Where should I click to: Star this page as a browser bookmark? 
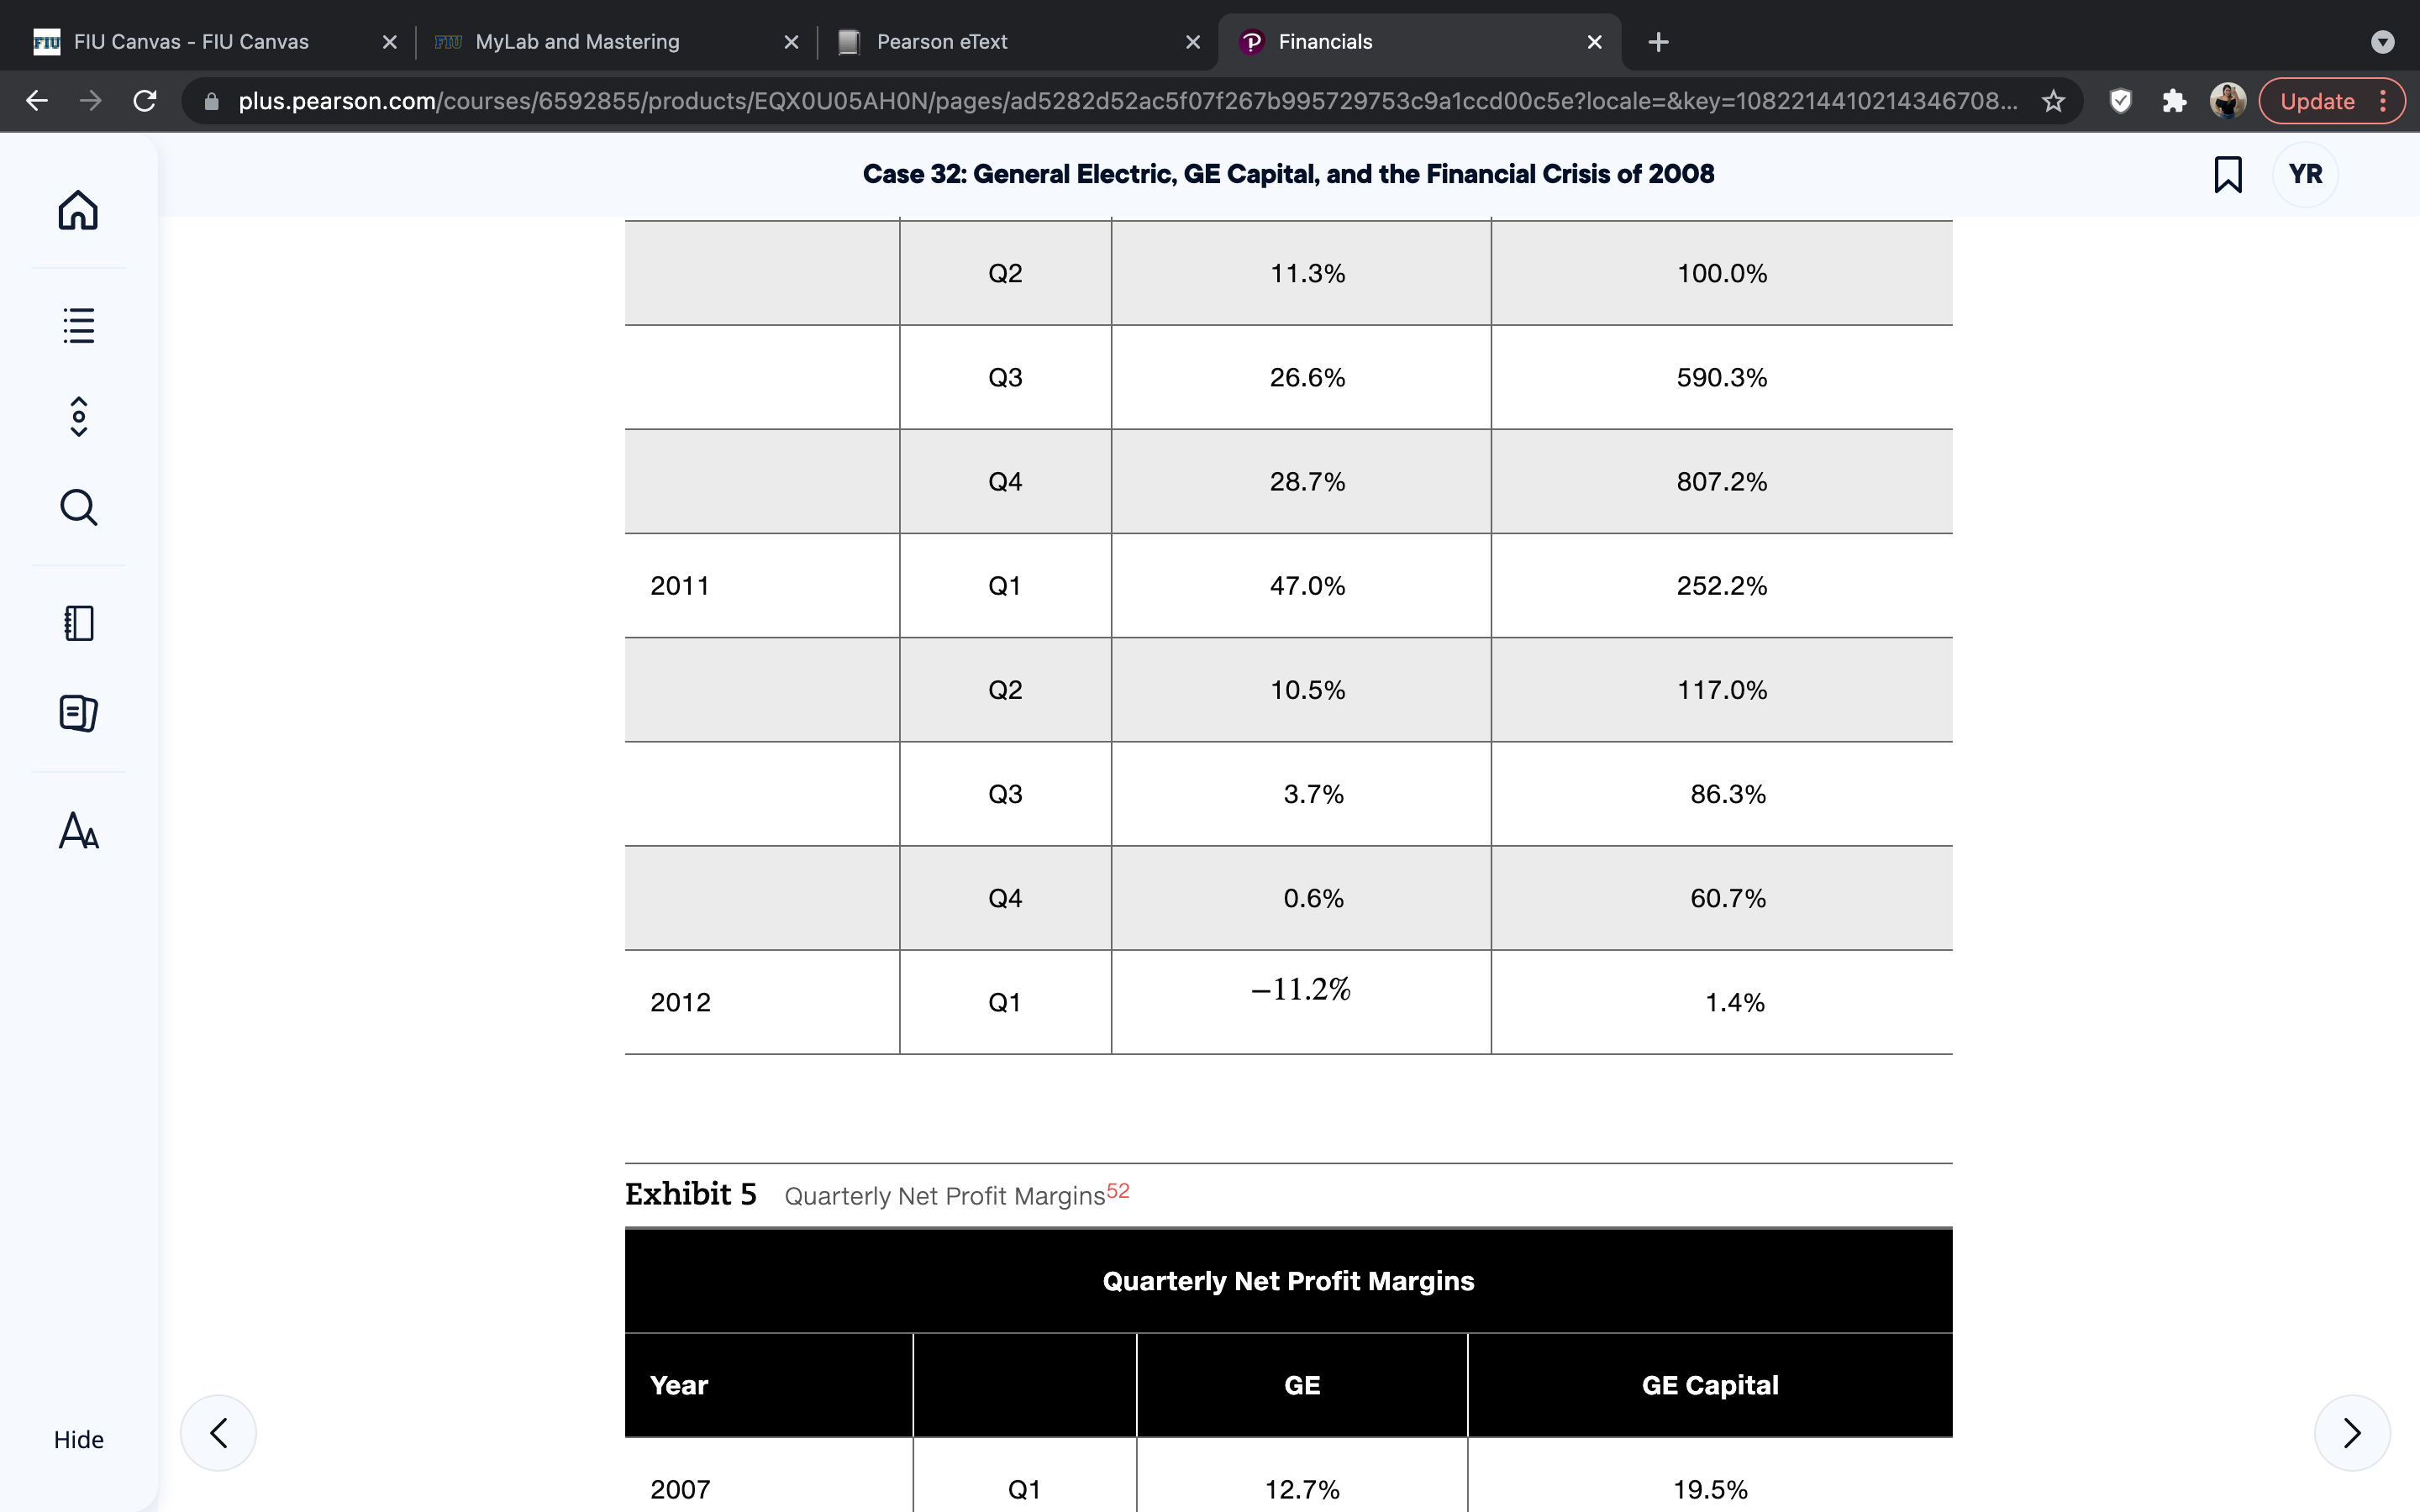coord(2053,101)
